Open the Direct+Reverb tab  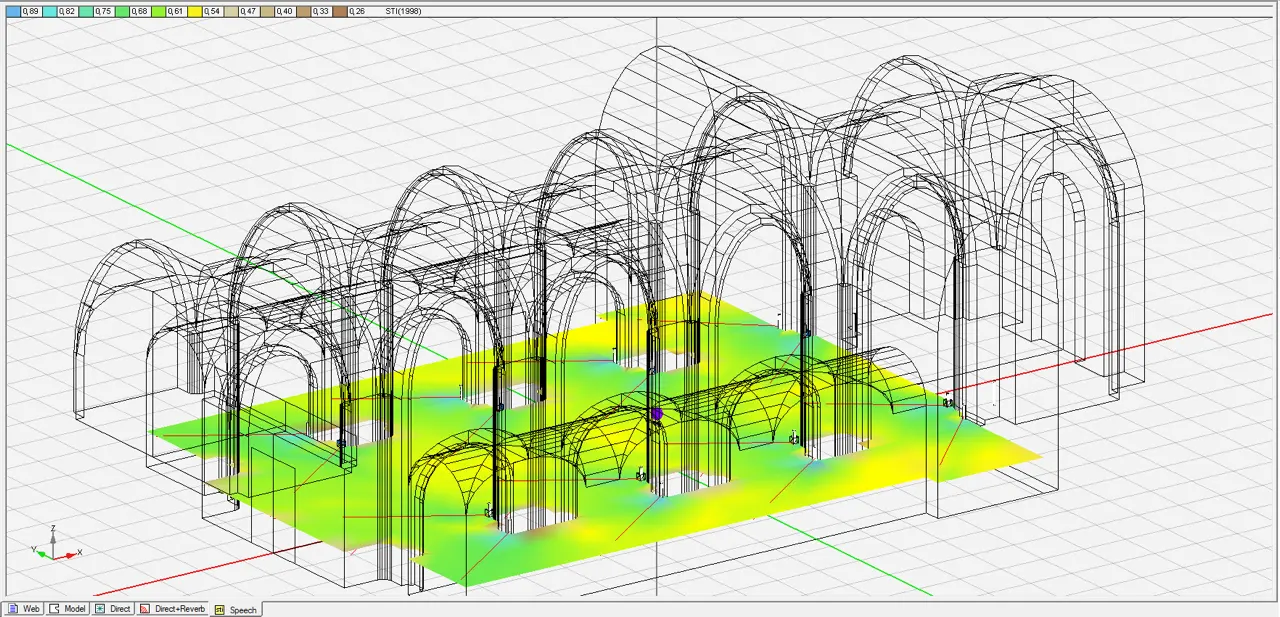(172, 608)
